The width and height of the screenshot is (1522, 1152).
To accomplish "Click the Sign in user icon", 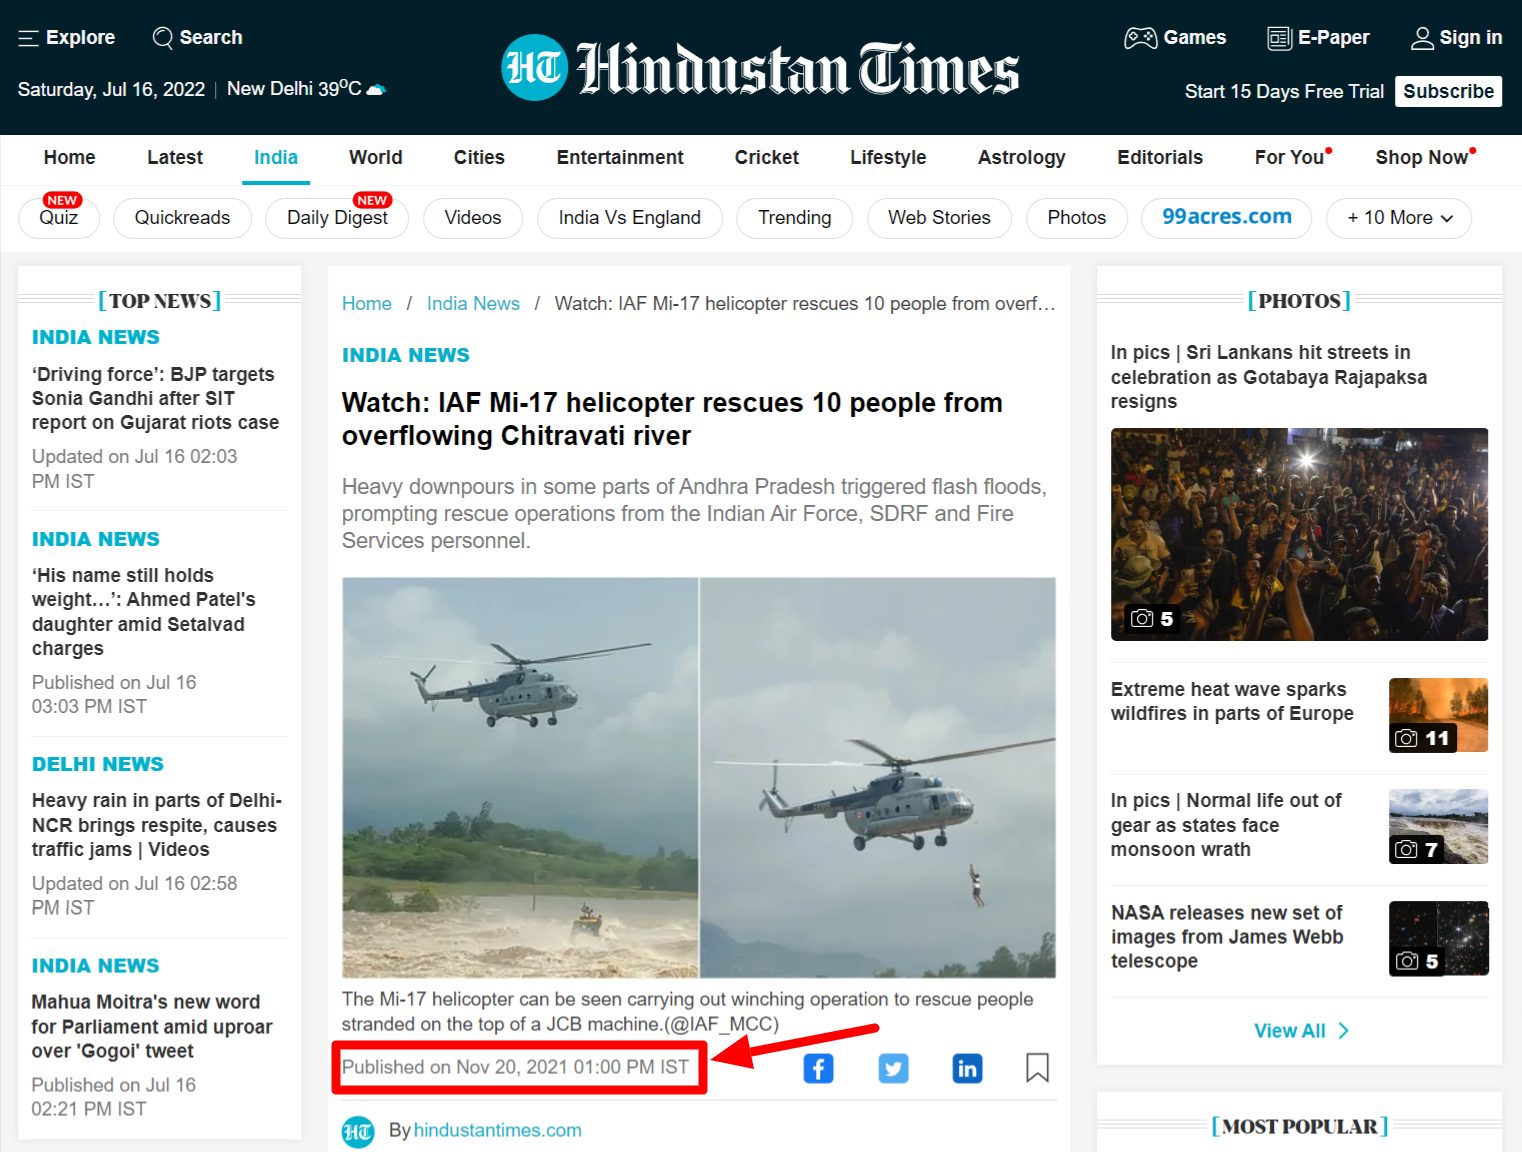I will pos(1422,38).
